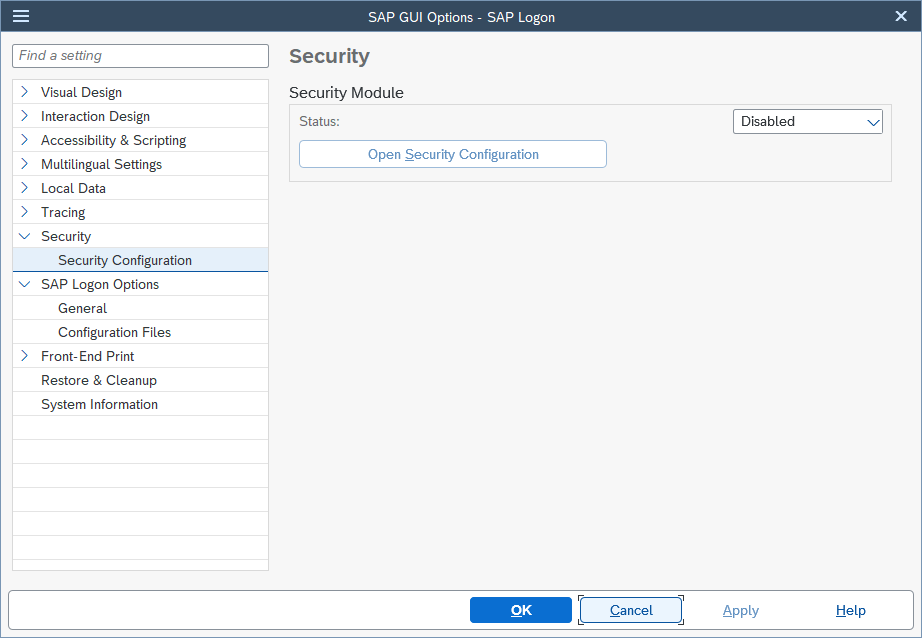Expand the Interaction Design chevron

pos(25,116)
